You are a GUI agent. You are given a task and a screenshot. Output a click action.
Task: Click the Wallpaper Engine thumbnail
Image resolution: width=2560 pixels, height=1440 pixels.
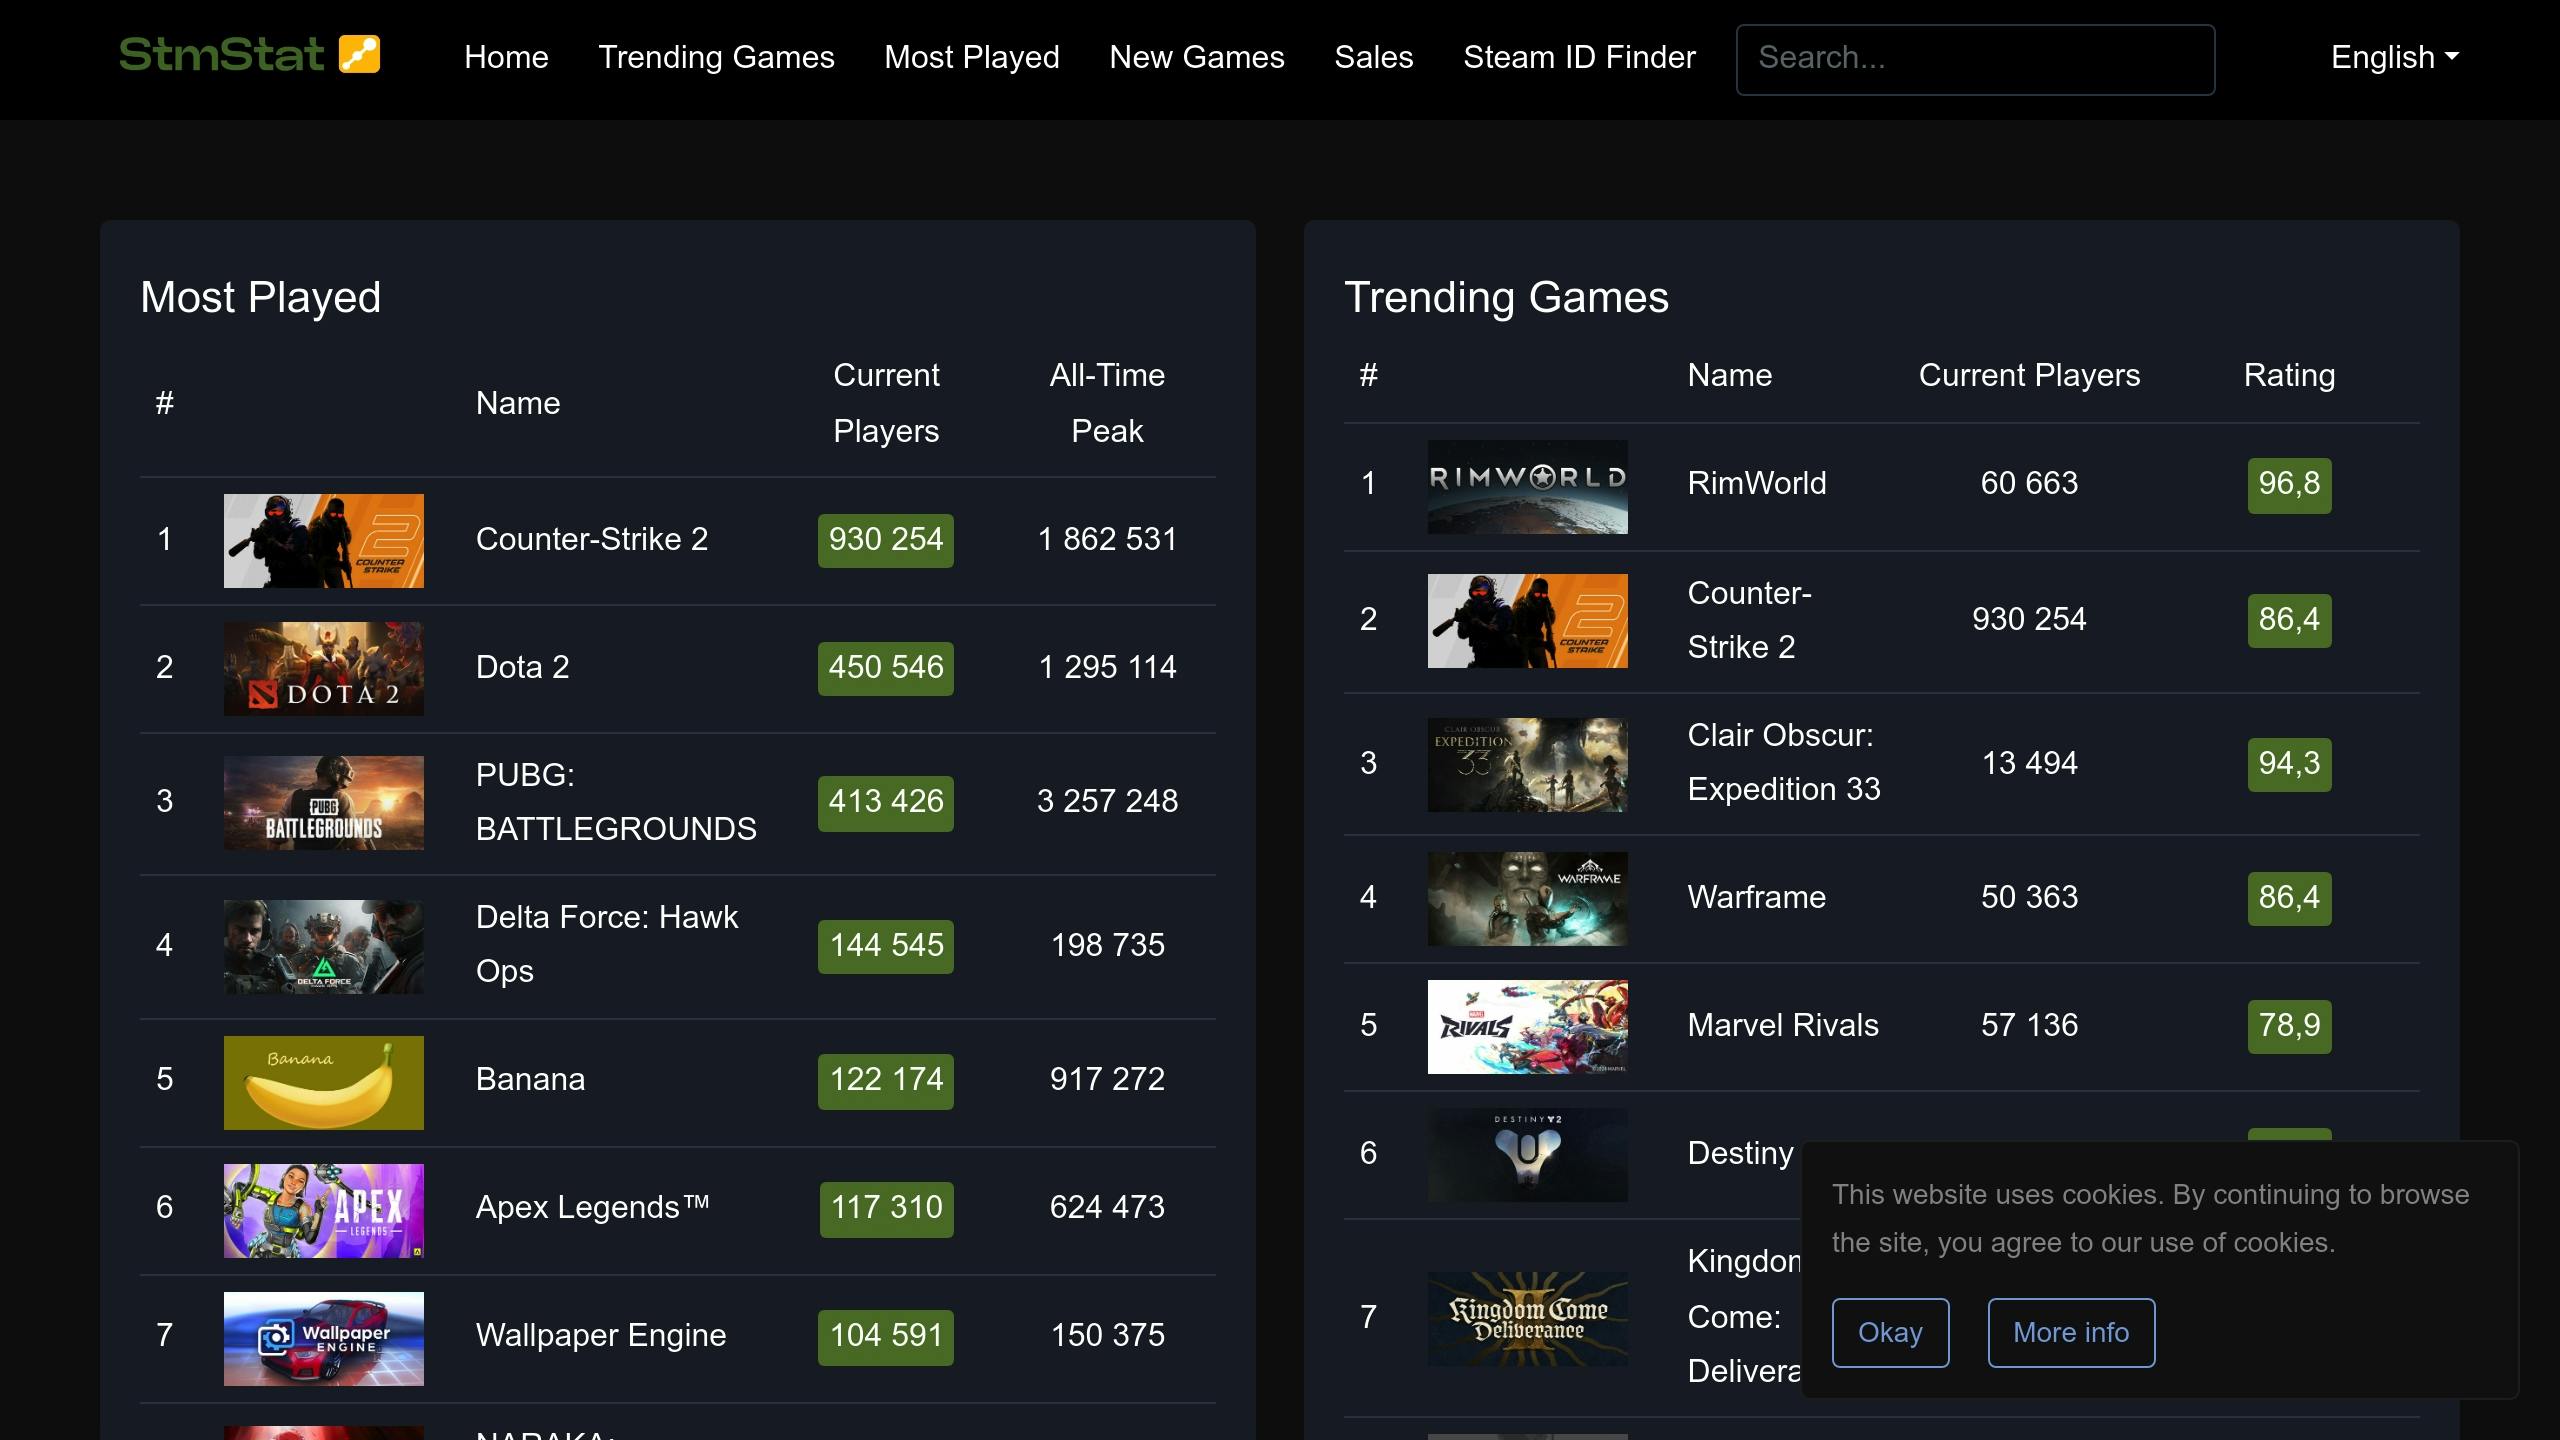pos(323,1339)
